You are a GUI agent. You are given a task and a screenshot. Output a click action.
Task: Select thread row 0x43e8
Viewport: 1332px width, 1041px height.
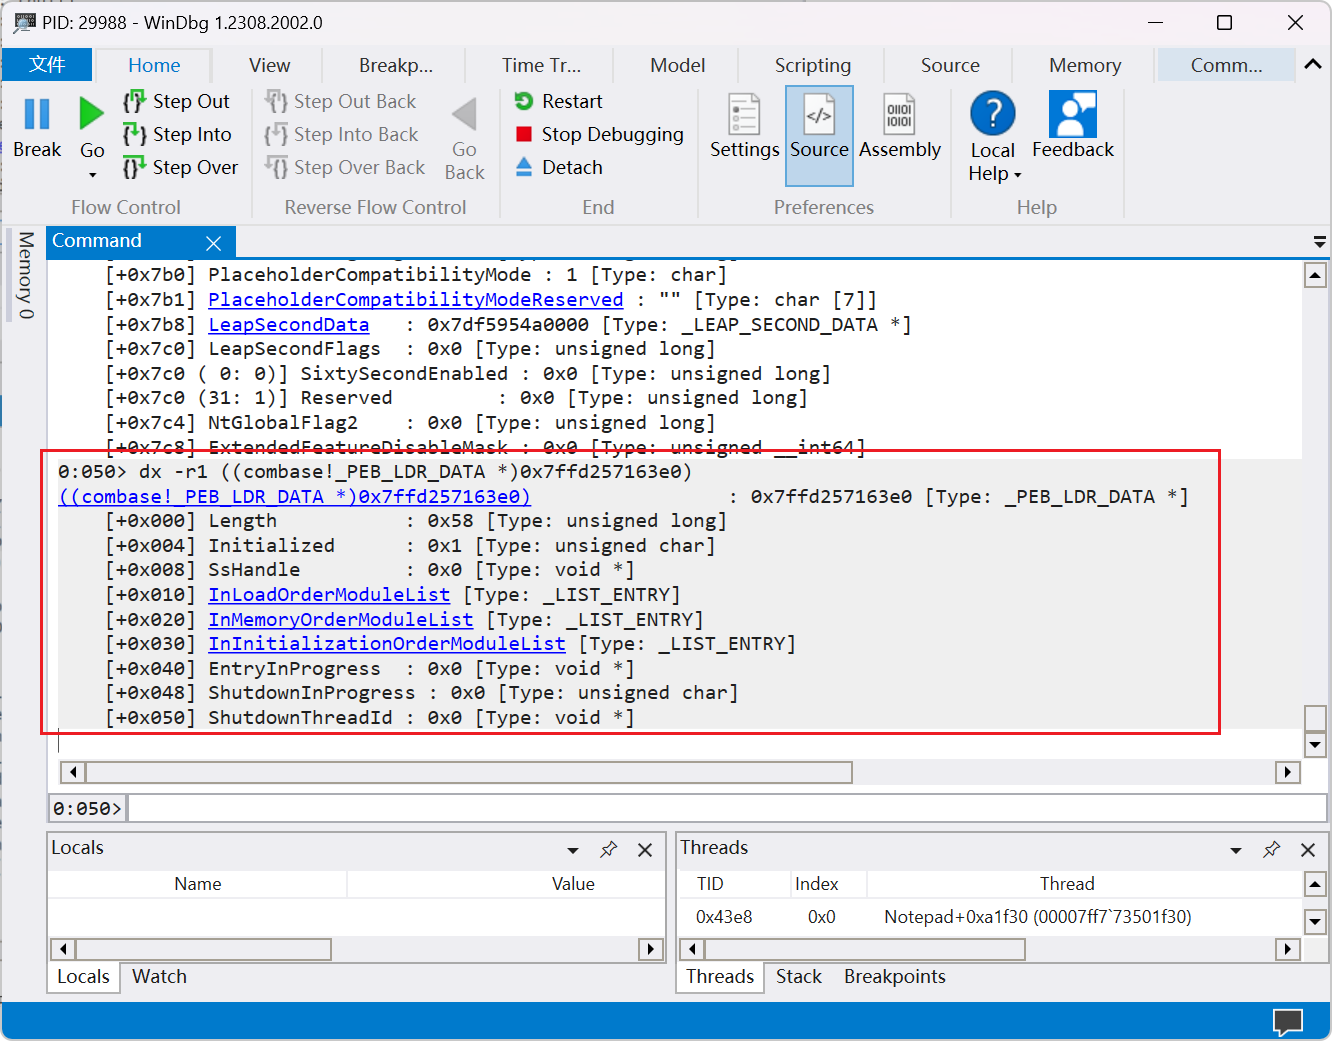(x=990, y=917)
